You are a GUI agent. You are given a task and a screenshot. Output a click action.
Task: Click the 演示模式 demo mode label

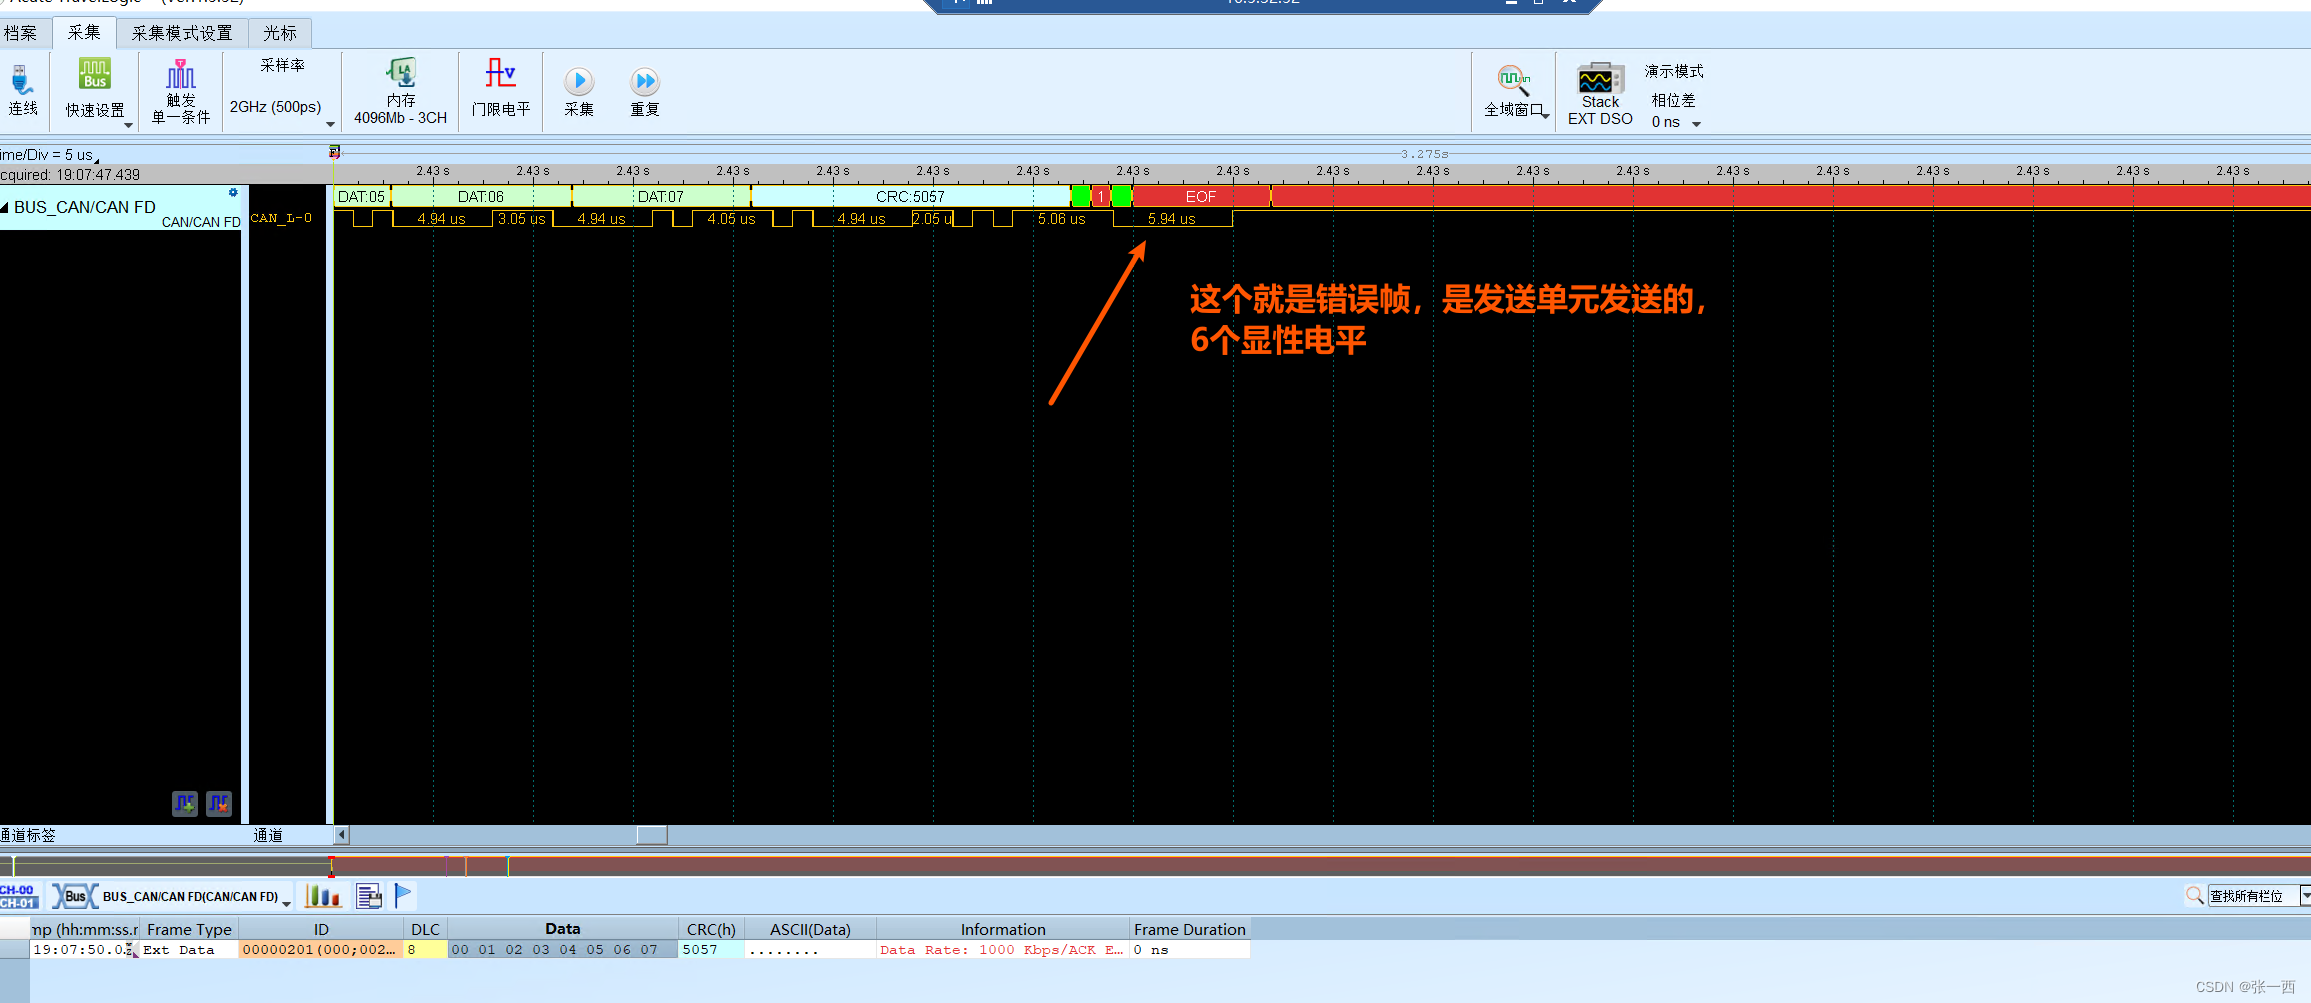coord(1674,71)
